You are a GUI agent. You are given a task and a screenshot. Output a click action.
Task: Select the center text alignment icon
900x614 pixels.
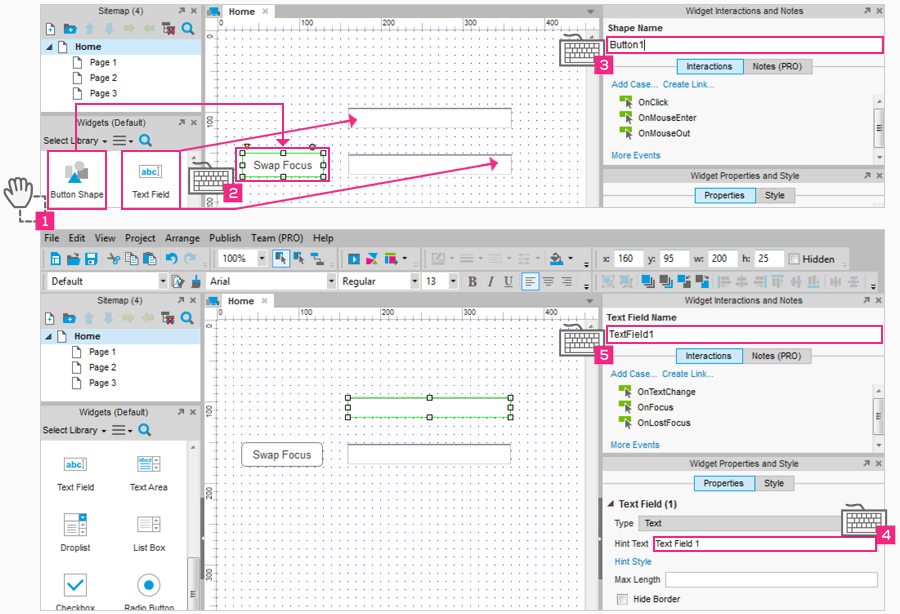tap(547, 282)
